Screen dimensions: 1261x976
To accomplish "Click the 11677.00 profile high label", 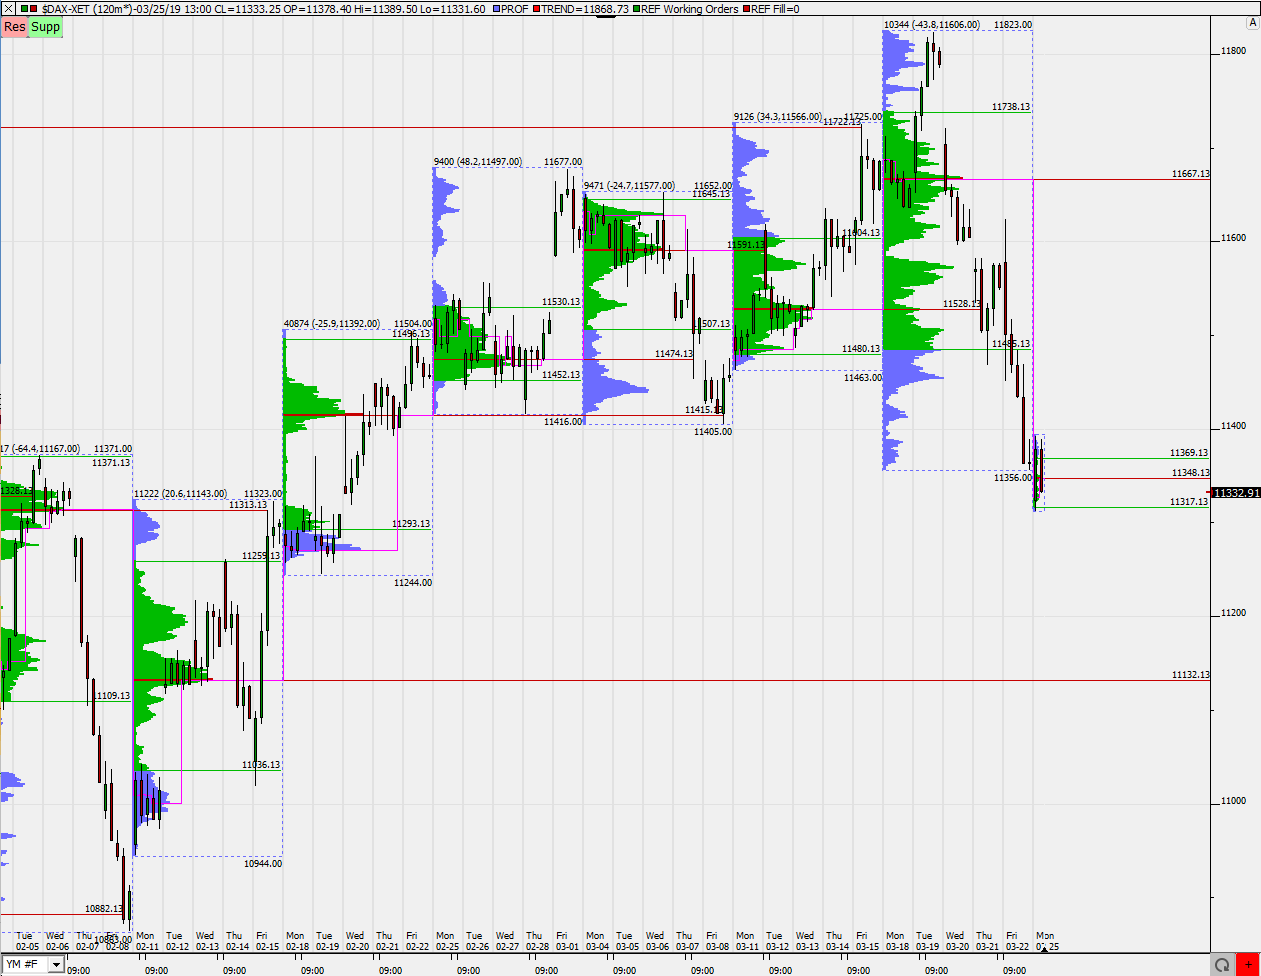I will (563, 162).
